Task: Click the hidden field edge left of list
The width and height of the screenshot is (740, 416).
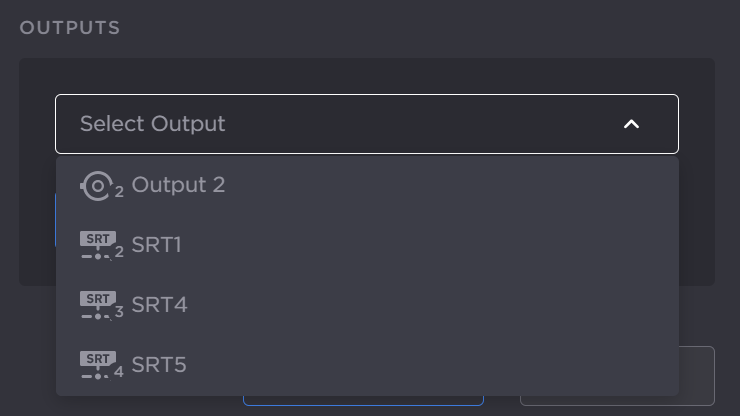Action: tap(54, 220)
